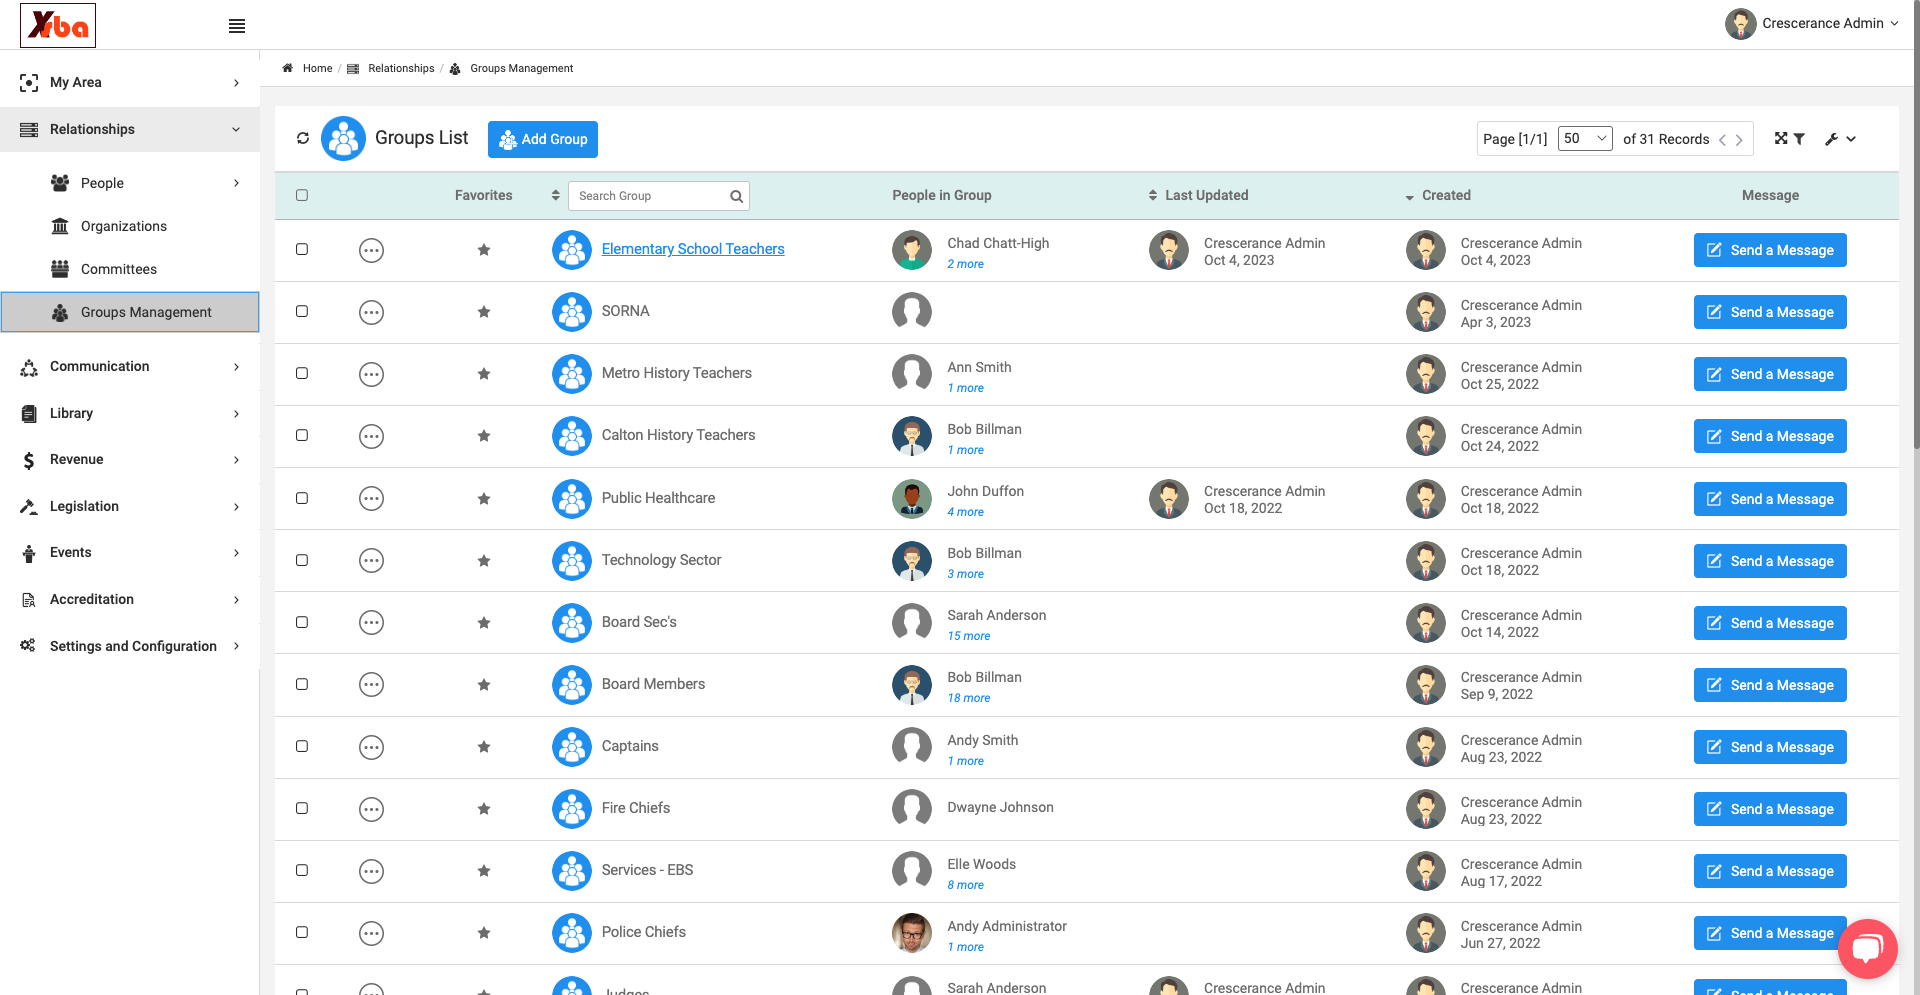Select Groups Management in sidebar
Image resolution: width=1920 pixels, height=995 pixels.
pyautogui.click(x=130, y=312)
